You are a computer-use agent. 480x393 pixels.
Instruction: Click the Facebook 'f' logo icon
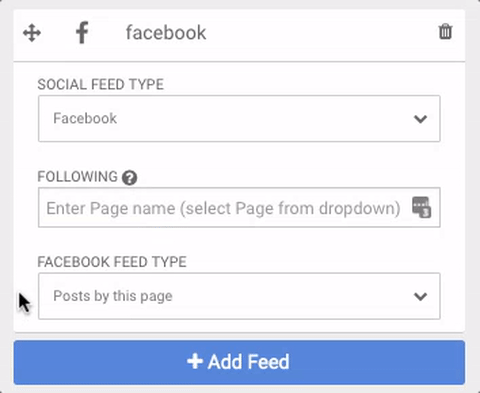tap(82, 33)
